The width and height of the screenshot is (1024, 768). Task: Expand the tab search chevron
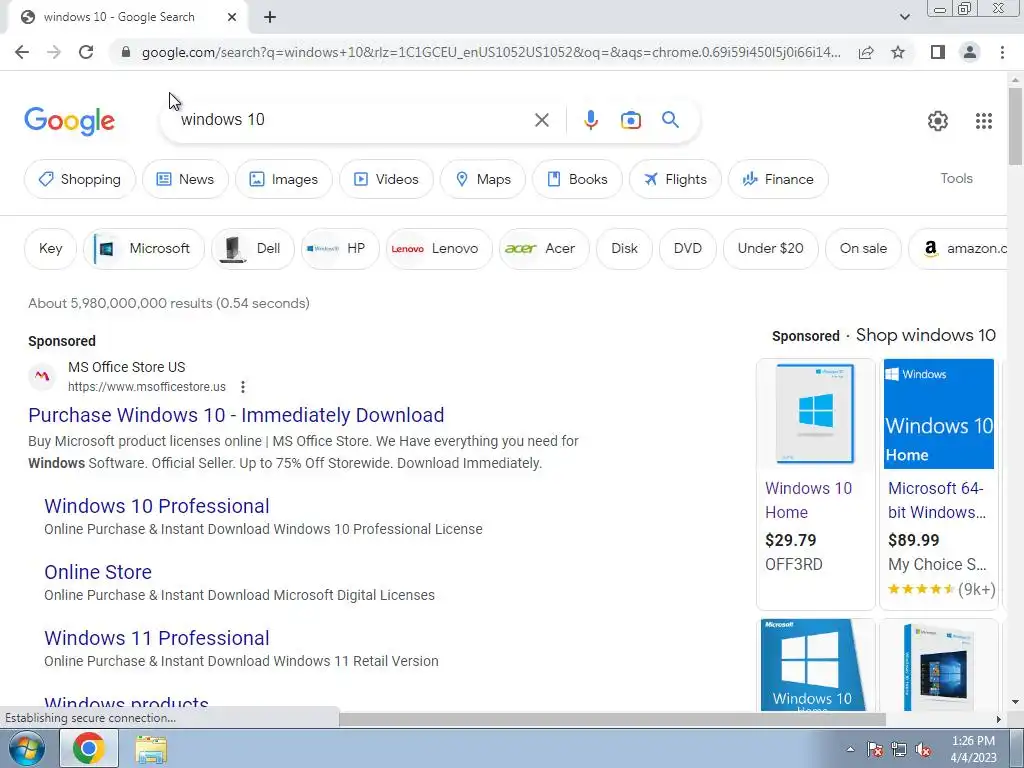pyautogui.click(x=904, y=17)
